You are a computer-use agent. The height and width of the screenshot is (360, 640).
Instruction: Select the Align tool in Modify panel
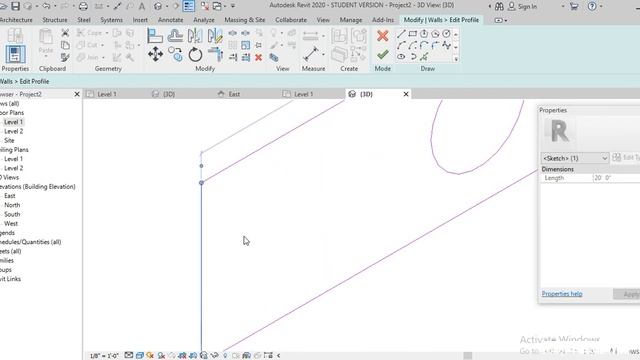tap(155, 36)
